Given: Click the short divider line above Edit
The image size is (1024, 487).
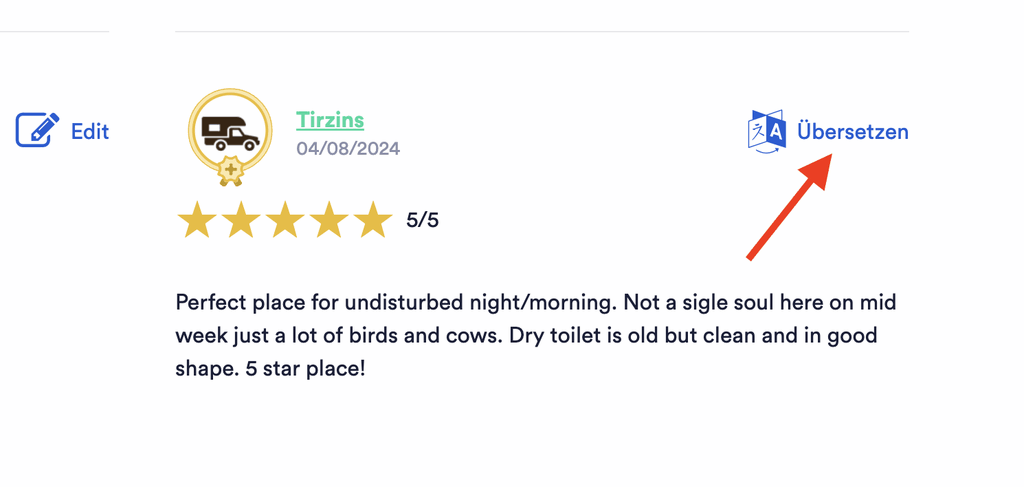Looking at the screenshot, I should 54,31.
